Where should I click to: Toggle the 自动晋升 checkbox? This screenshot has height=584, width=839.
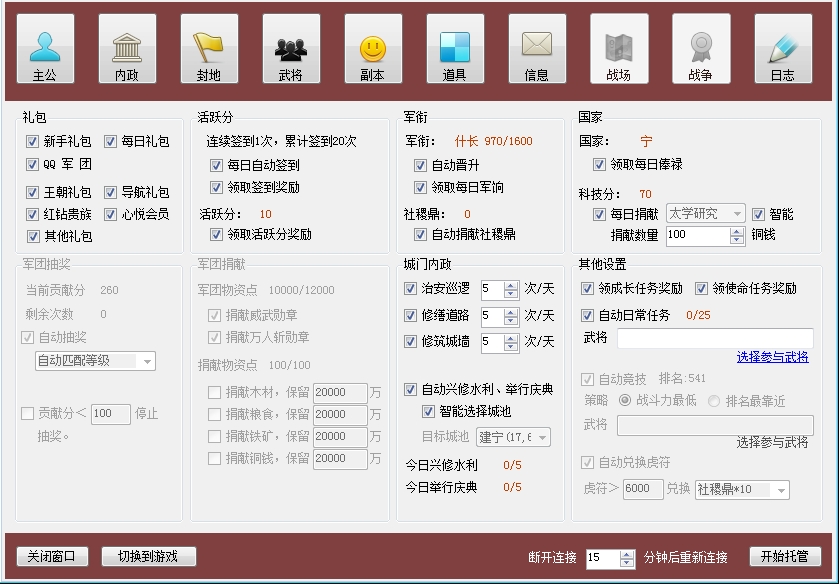click(x=420, y=165)
